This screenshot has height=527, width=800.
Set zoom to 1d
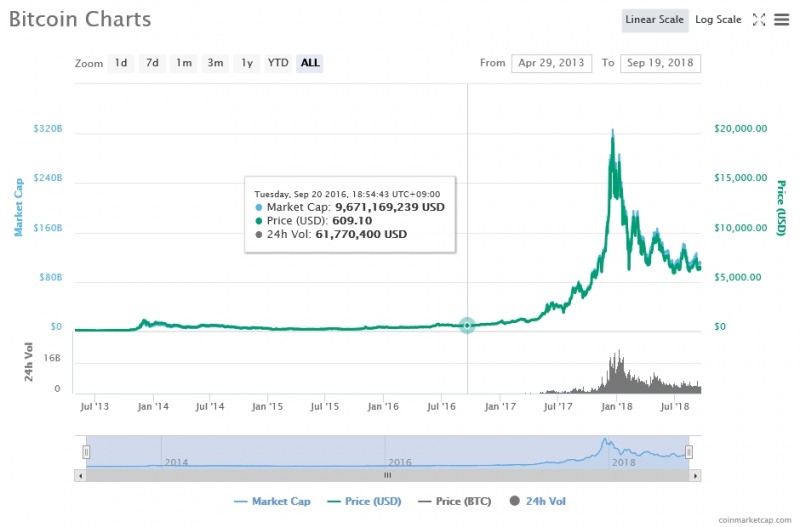(x=121, y=63)
